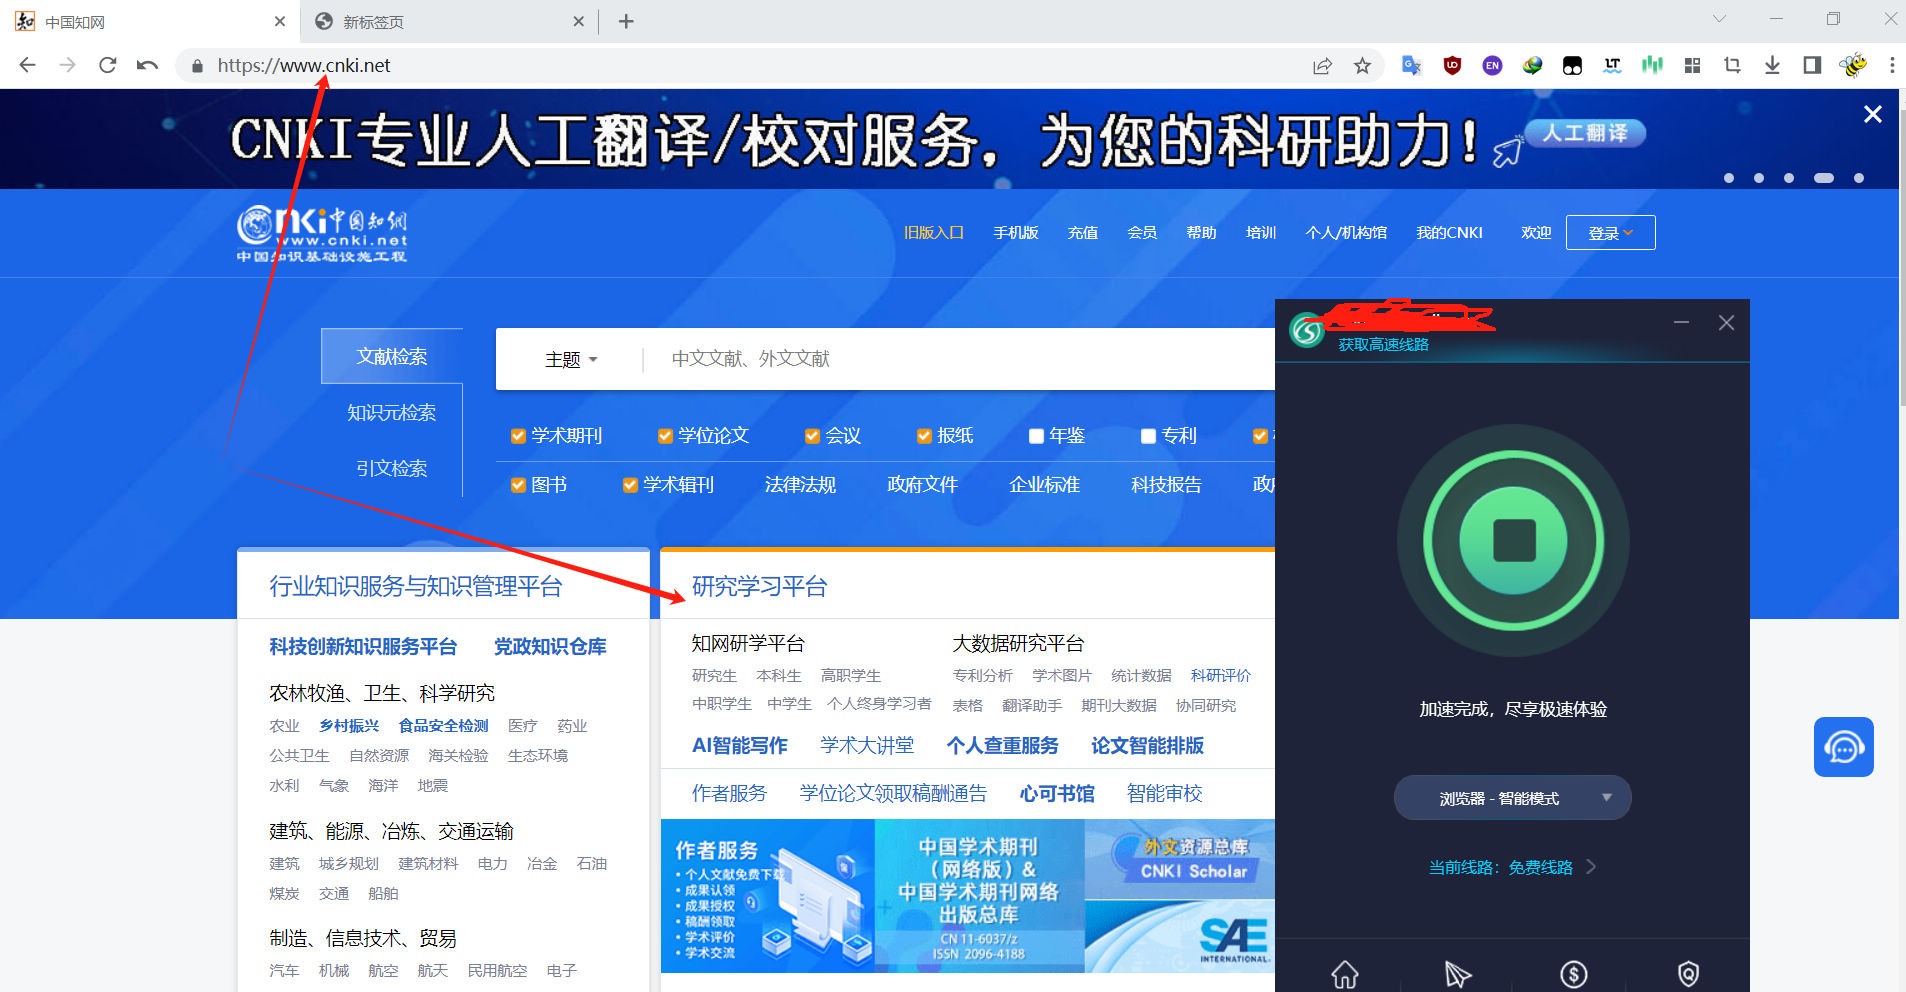Image resolution: width=1906 pixels, height=992 pixels.
Task: Reload the page with the refresh icon
Action: coord(107,65)
